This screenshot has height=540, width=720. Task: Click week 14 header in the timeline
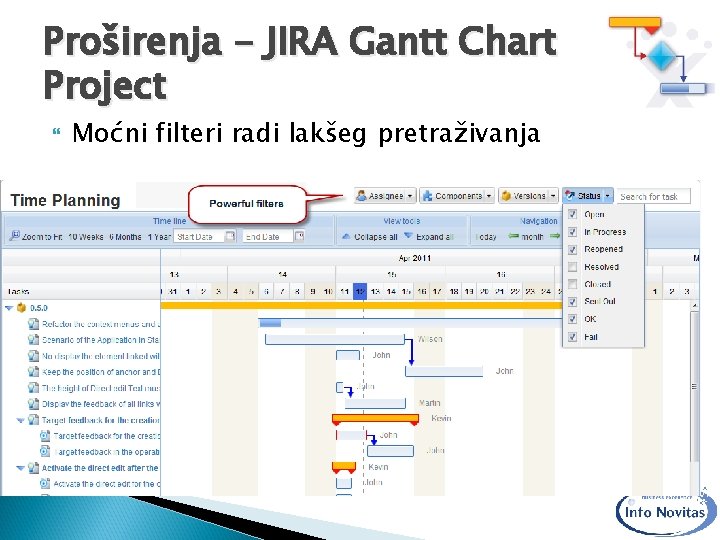tap(282, 275)
